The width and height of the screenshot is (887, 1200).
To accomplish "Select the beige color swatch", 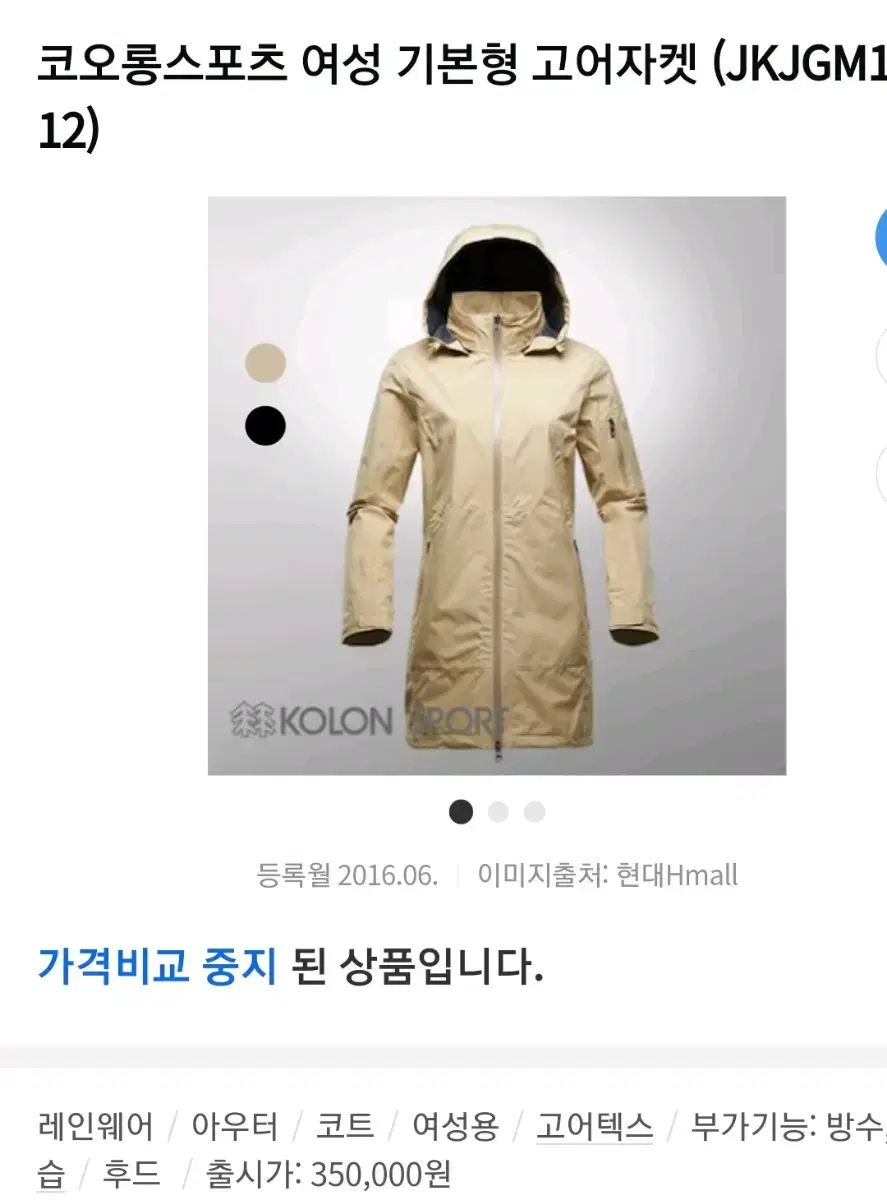I will tap(265, 363).
